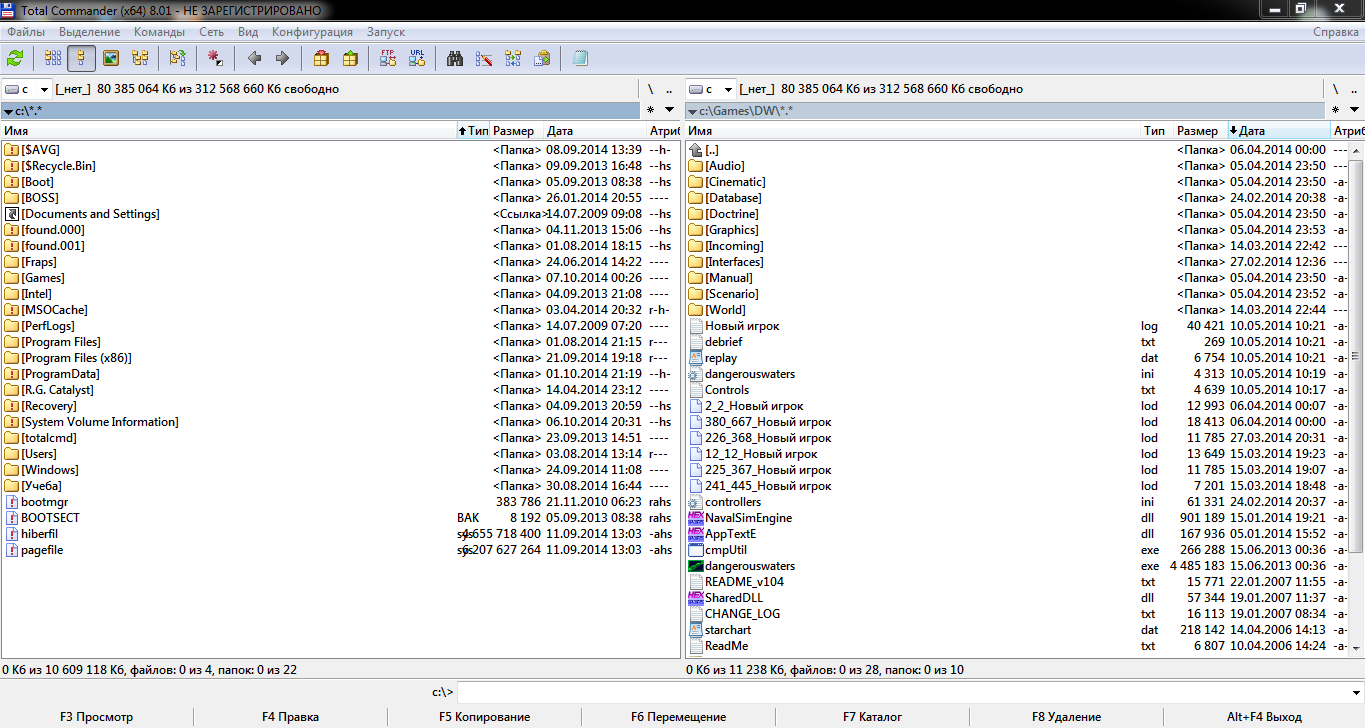Click the pack files archive icon
The image size is (1365, 728).
321,59
